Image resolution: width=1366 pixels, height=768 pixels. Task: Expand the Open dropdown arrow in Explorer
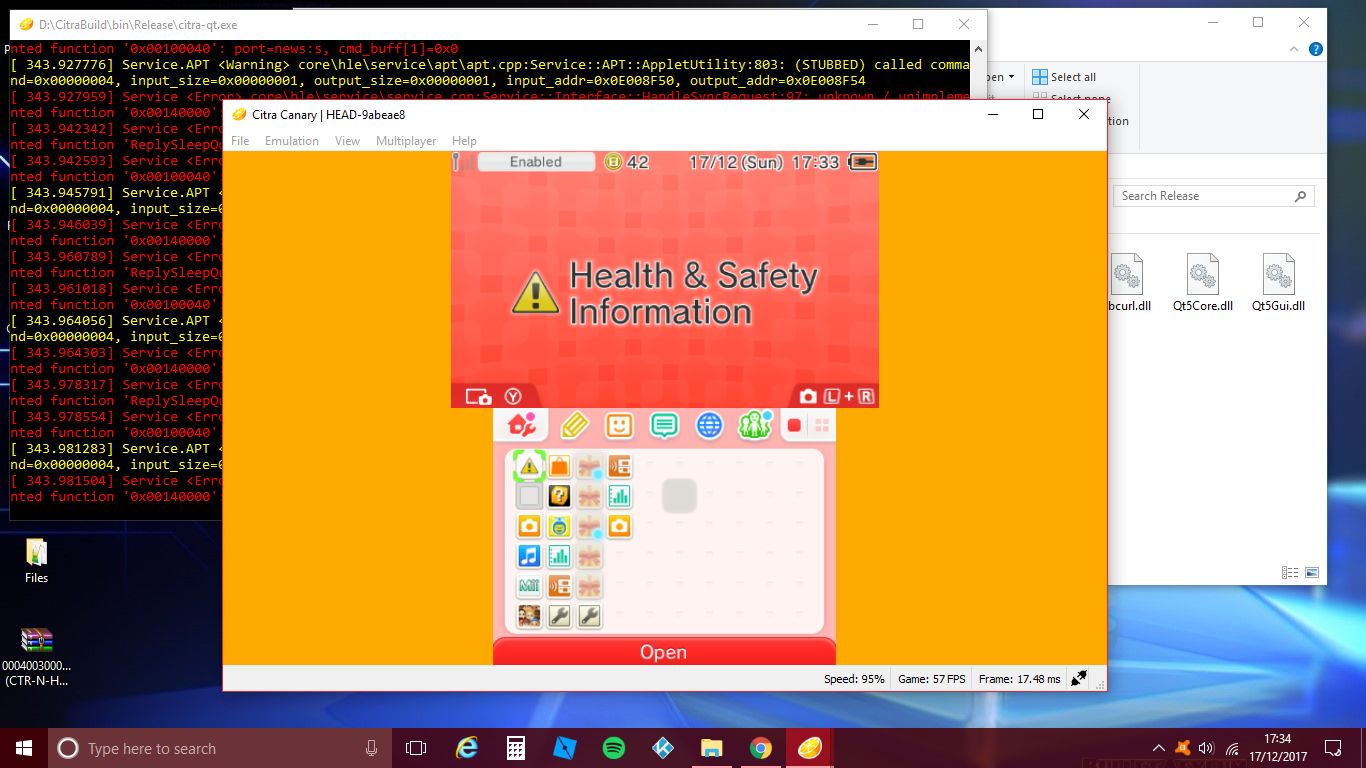tap(1011, 77)
